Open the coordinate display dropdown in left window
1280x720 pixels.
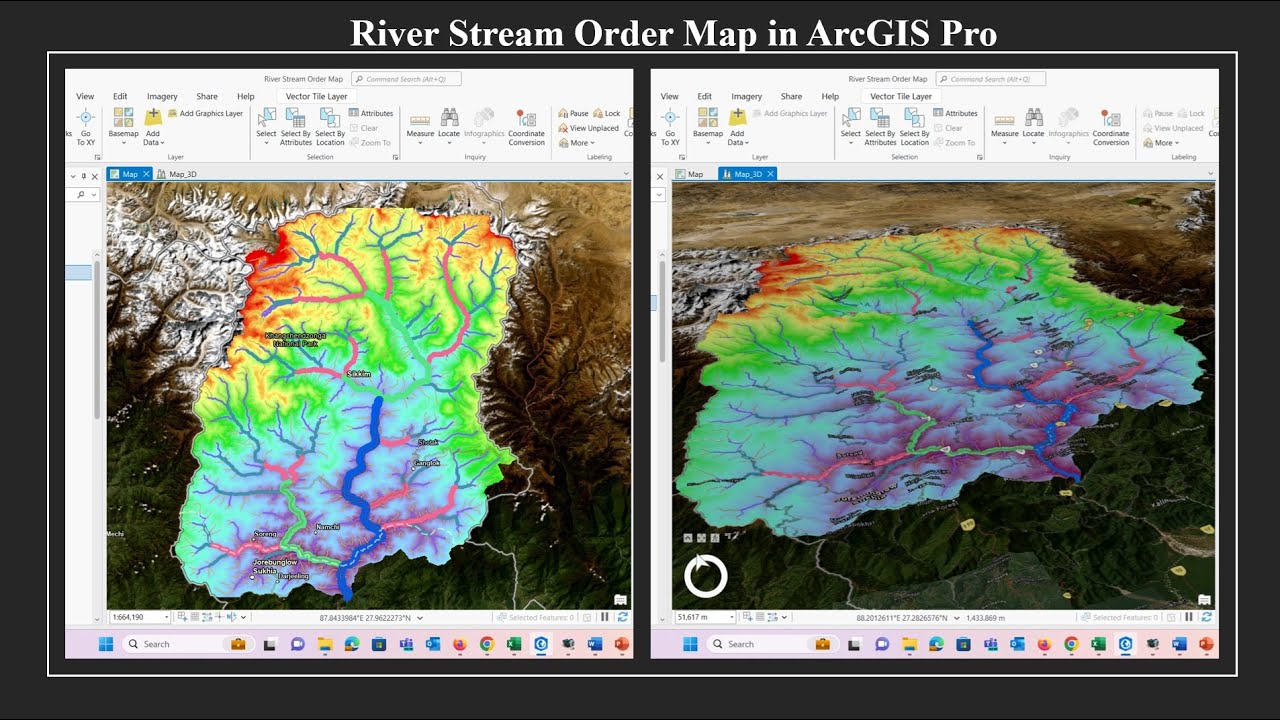(x=421, y=618)
